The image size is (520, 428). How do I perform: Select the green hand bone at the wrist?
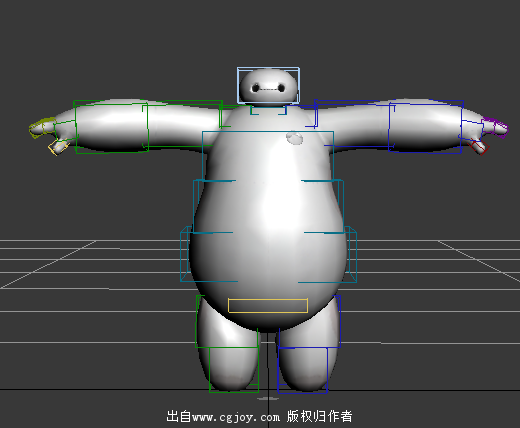(65, 131)
